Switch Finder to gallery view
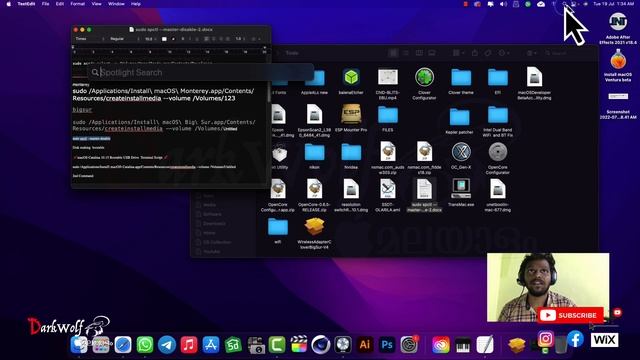This screenshot has height=360, width=640. 431,53
